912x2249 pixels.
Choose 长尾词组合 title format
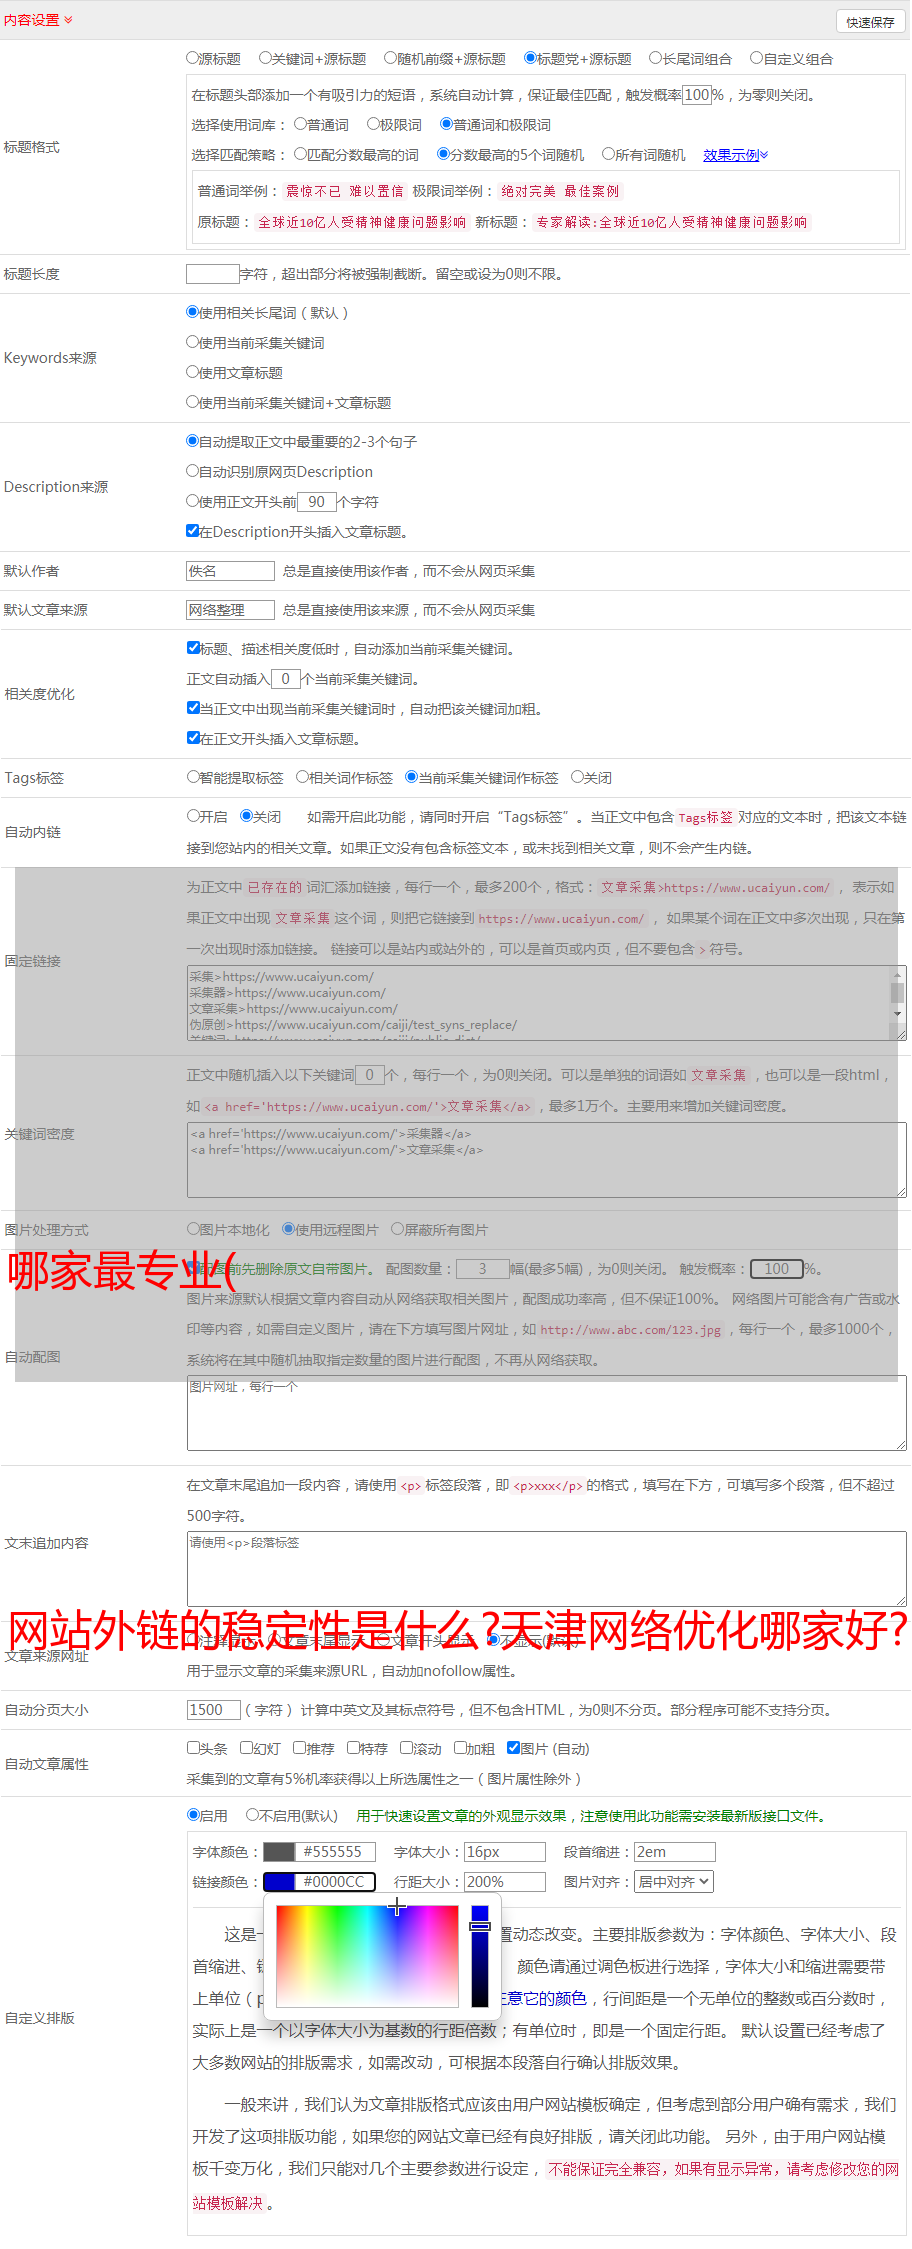point(656,58)
